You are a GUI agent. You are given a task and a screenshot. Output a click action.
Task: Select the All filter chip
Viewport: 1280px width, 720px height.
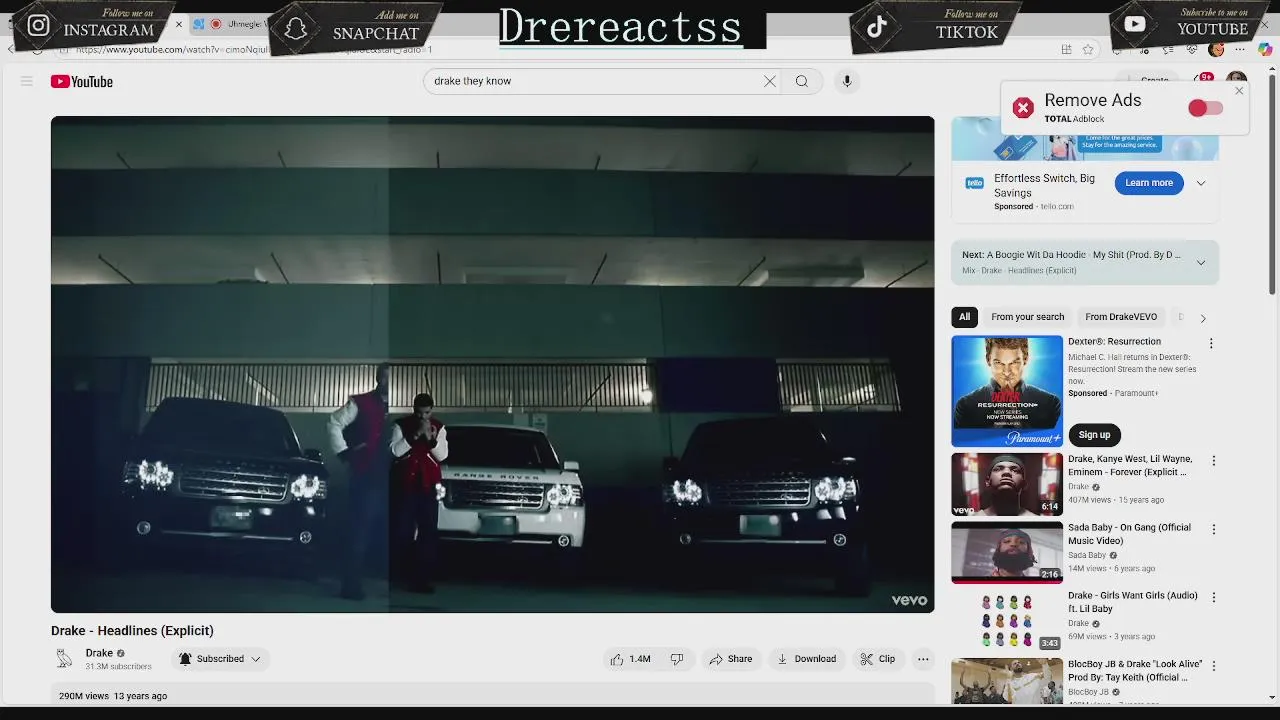pos(964,317)
